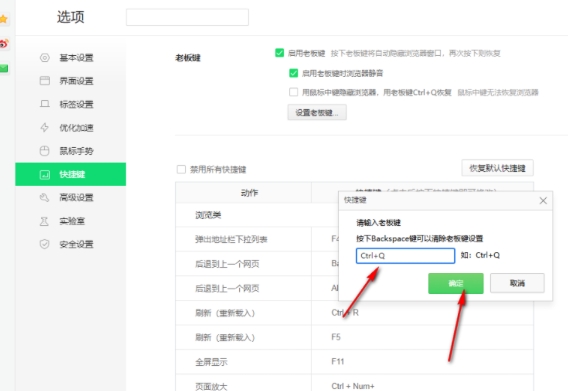Click the 取消 button in dialog
Screen dimensions: 568x391
517,283
